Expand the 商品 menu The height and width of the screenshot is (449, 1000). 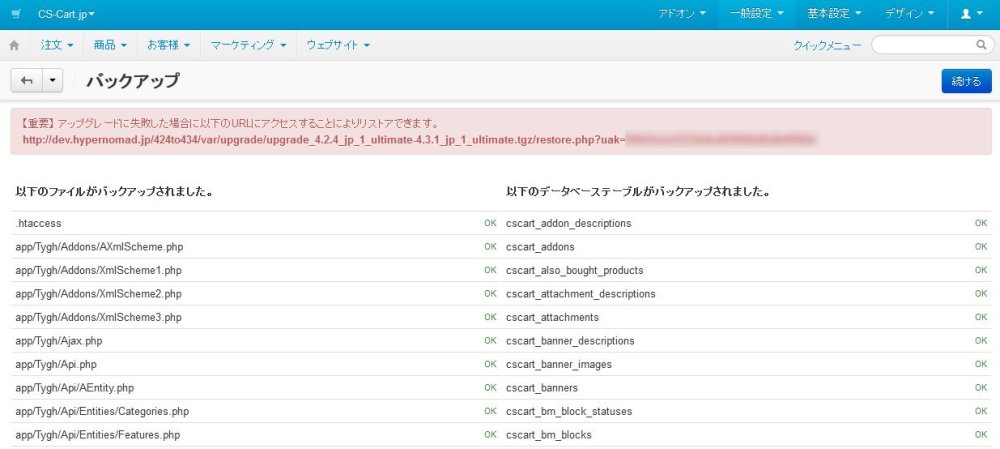tap(109, 45)
